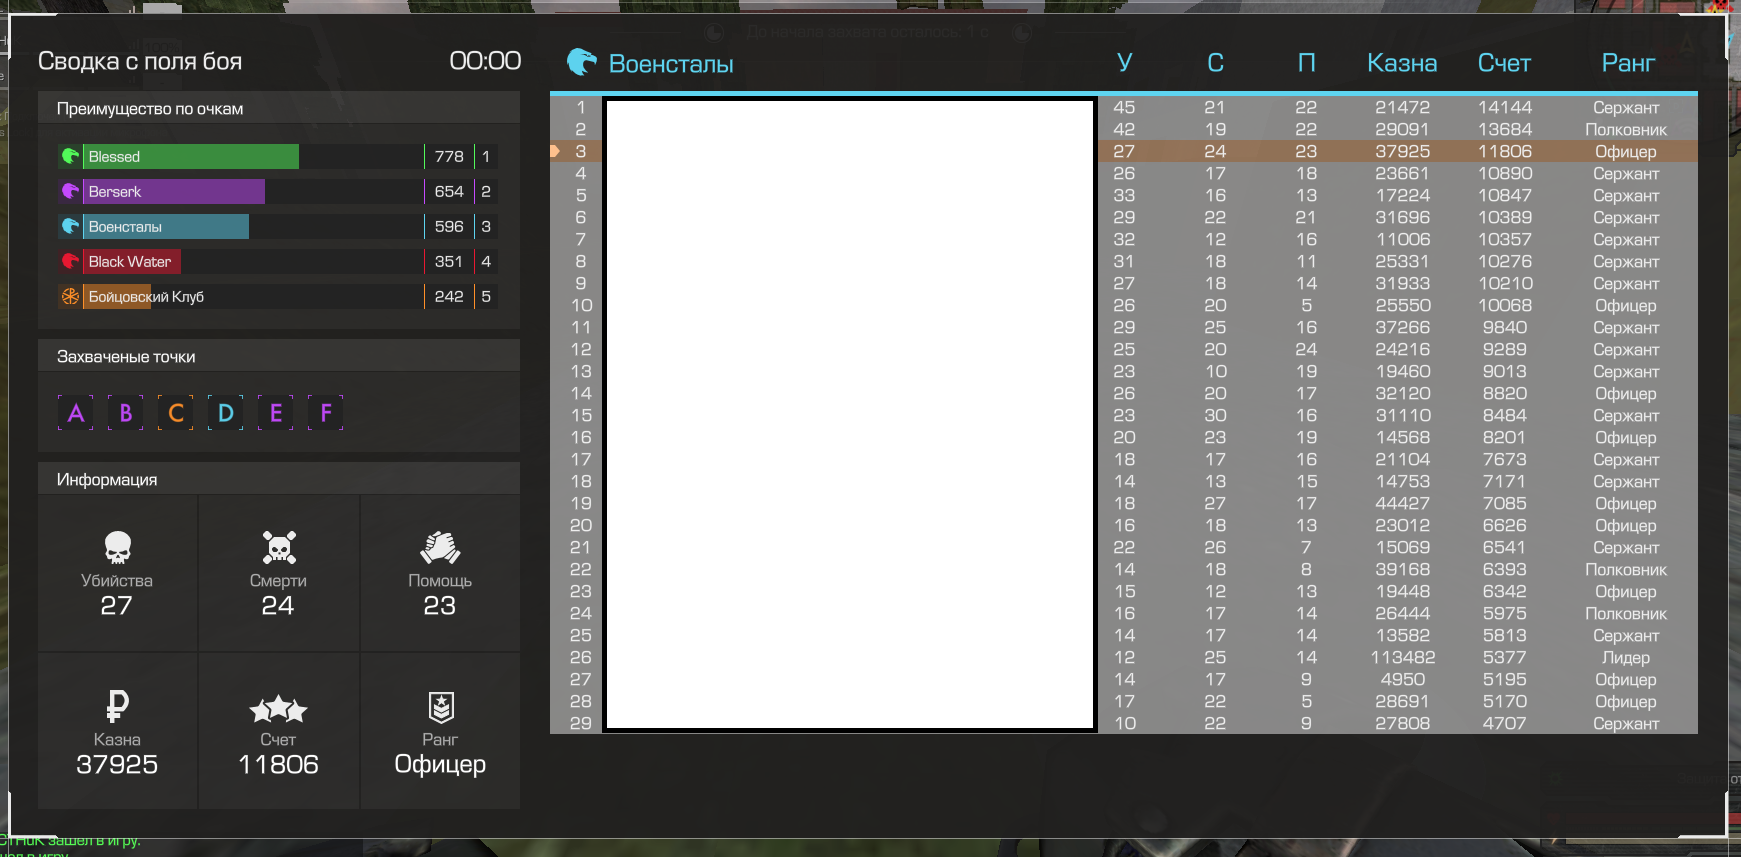Click the score value 9840
The width and height of the screenshot is (1741, 857).
click(x=1504, y=327)
